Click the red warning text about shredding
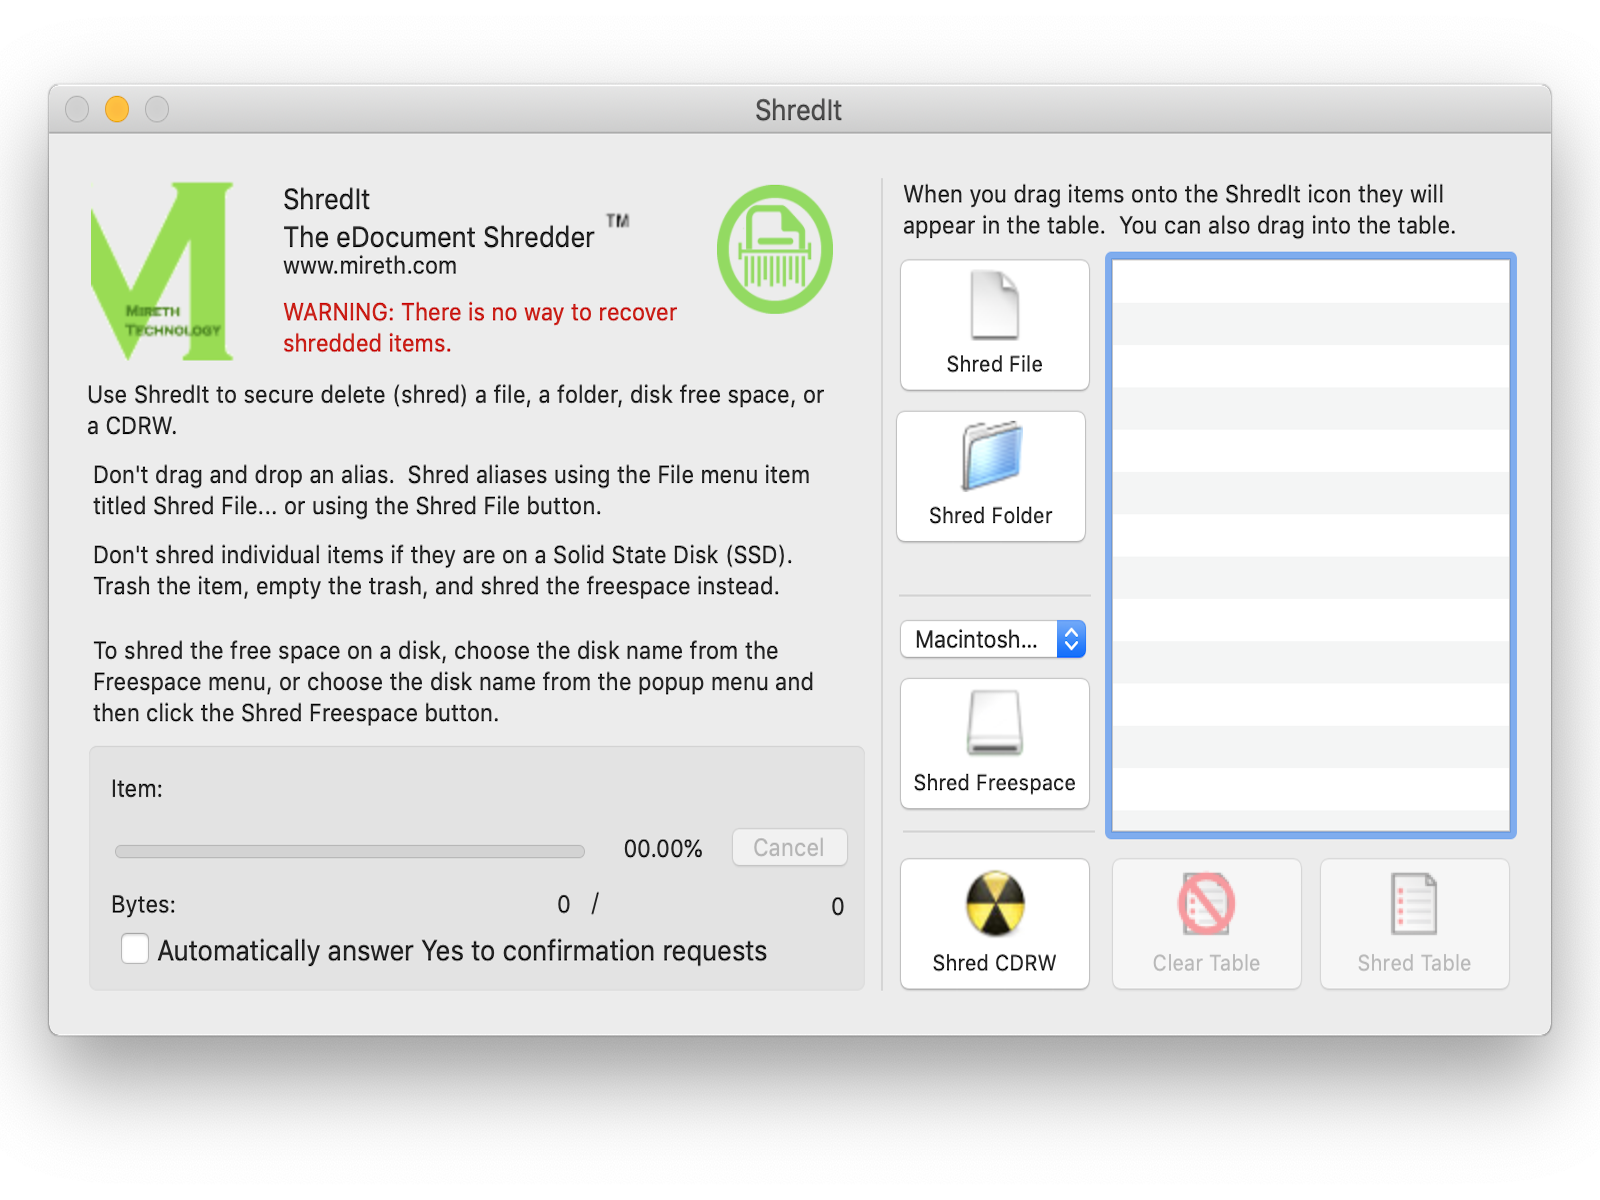The image size is (1600, 1200). pyautogui.click(x=479, y=327)
